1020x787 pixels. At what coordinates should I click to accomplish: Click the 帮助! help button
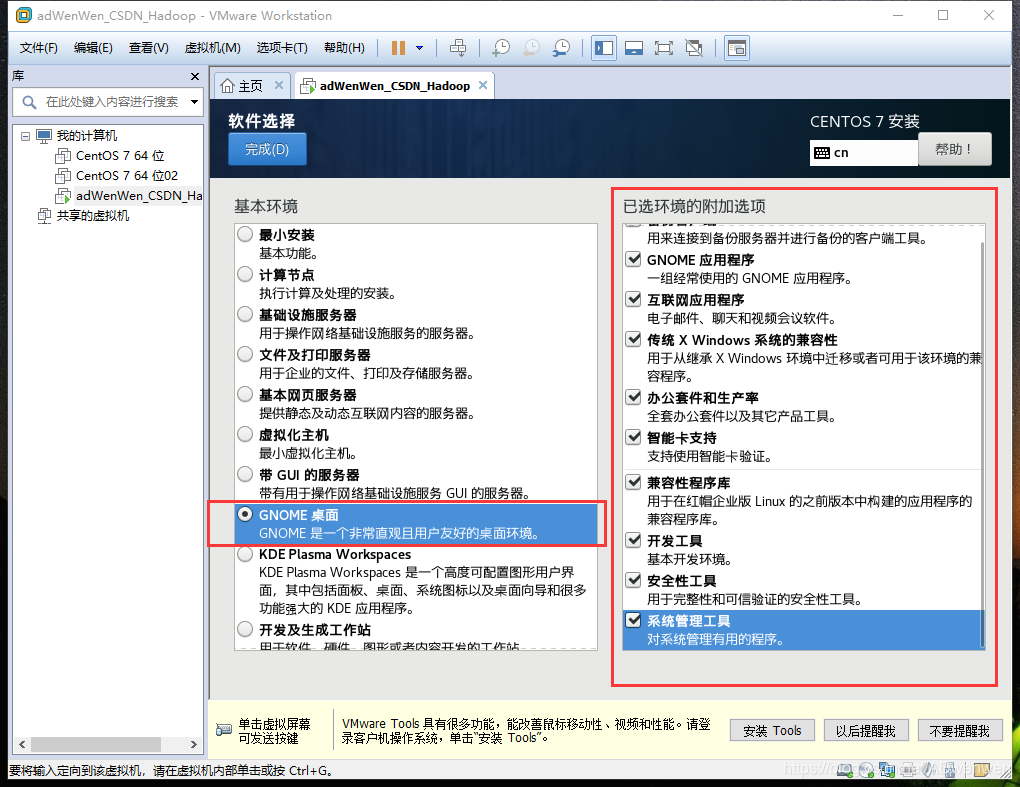[954, 150]
